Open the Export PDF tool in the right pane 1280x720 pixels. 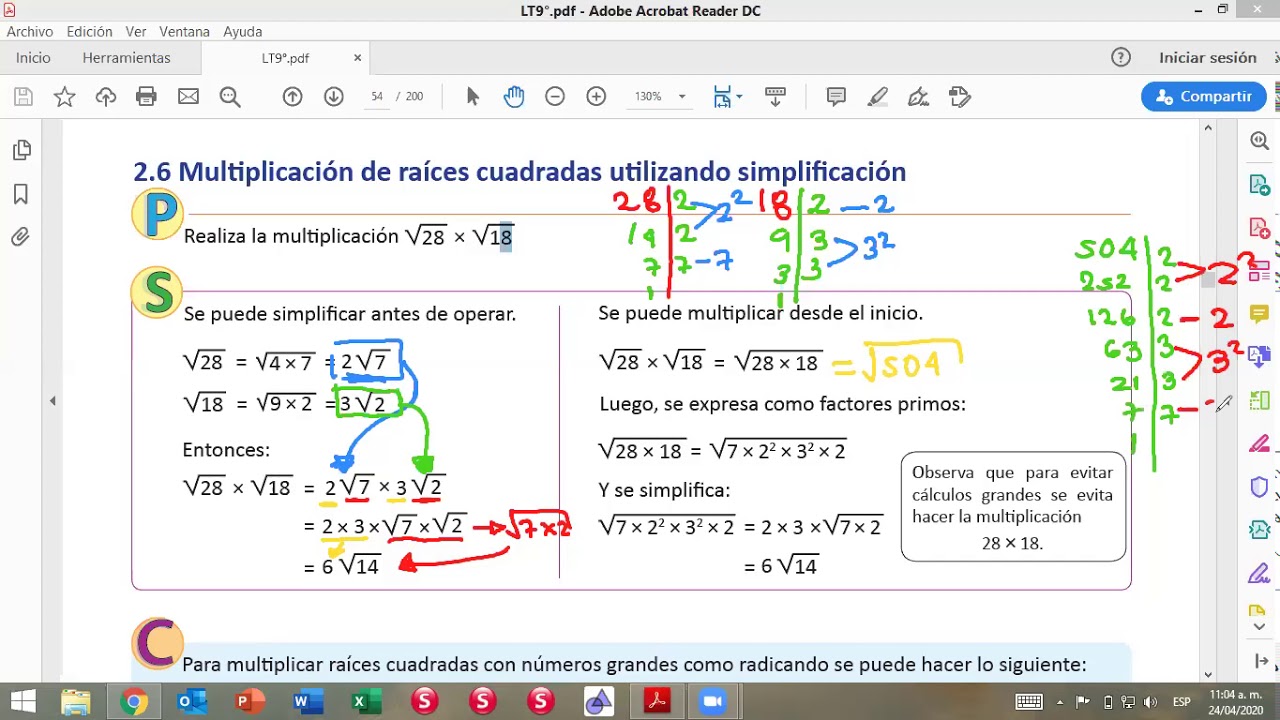[x=1259, y=185]
